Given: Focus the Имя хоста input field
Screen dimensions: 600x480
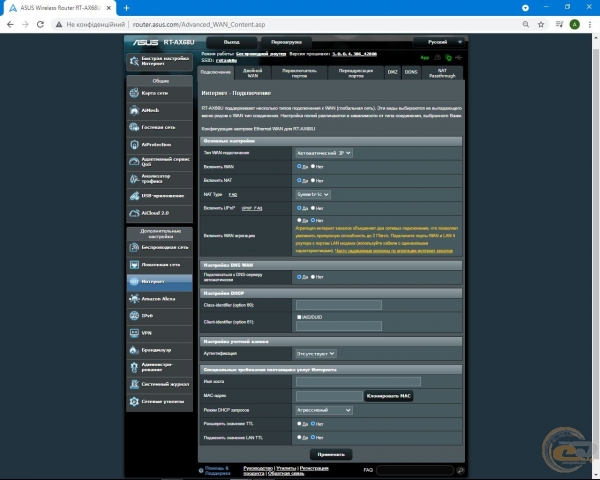Looking at the screenshot, I should (358, 382).
